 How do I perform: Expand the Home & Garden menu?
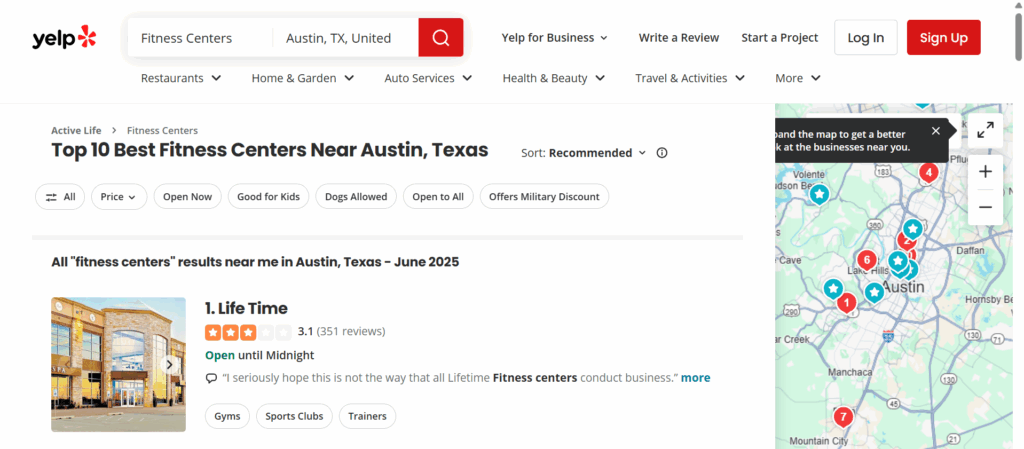[x=303, y=78]
